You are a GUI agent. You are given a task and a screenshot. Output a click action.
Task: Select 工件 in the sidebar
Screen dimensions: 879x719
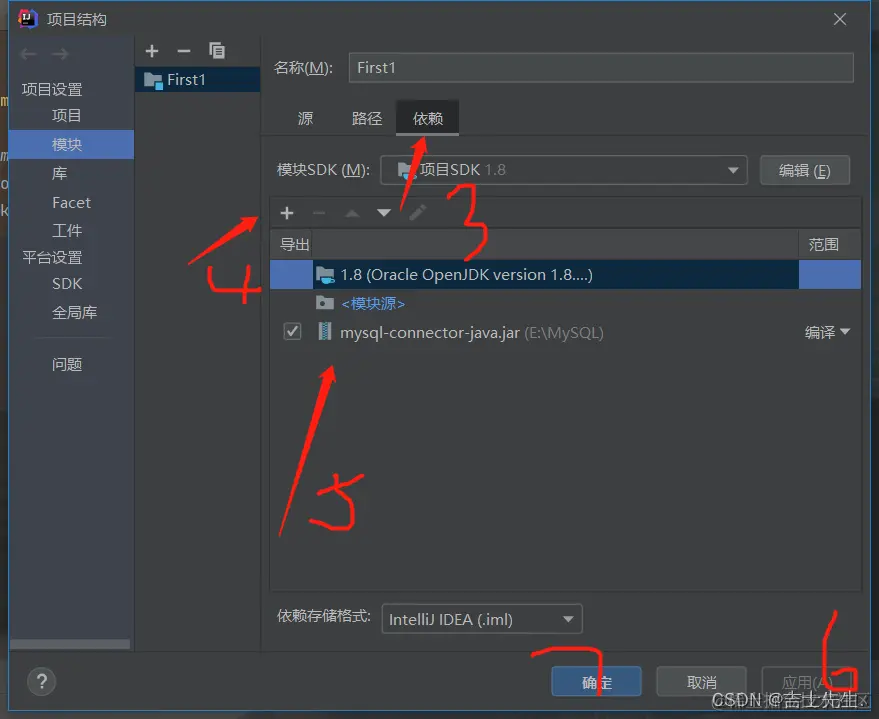[67, 230]
